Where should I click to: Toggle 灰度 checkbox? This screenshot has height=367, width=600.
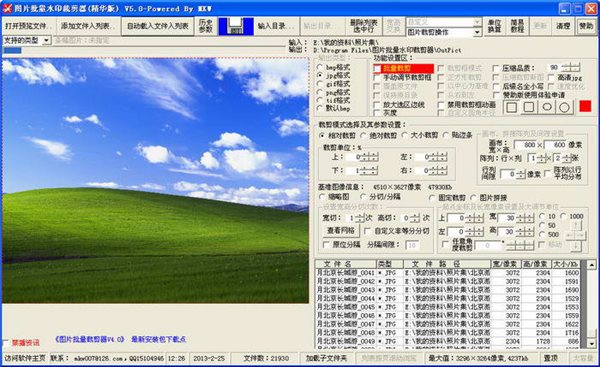click(377, 113)
